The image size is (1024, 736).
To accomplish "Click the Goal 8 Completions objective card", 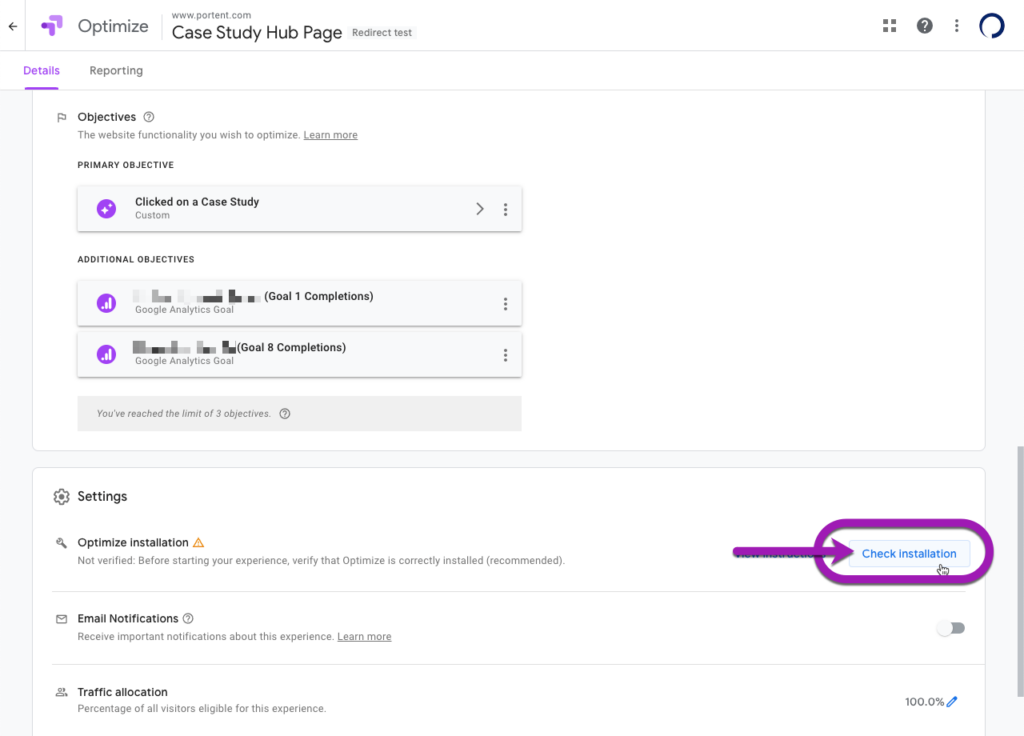I will pyautogui.click(x=299, y=354).
